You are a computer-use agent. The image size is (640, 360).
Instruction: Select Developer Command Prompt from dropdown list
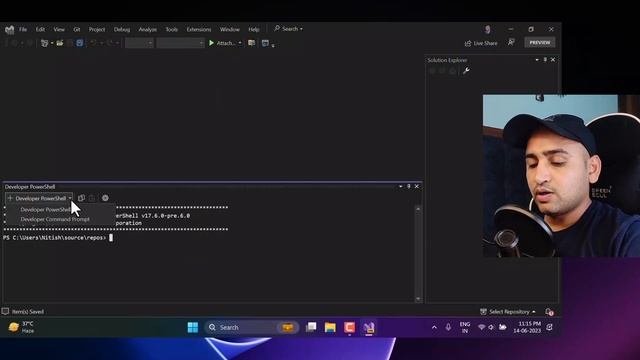click(55, 219)
